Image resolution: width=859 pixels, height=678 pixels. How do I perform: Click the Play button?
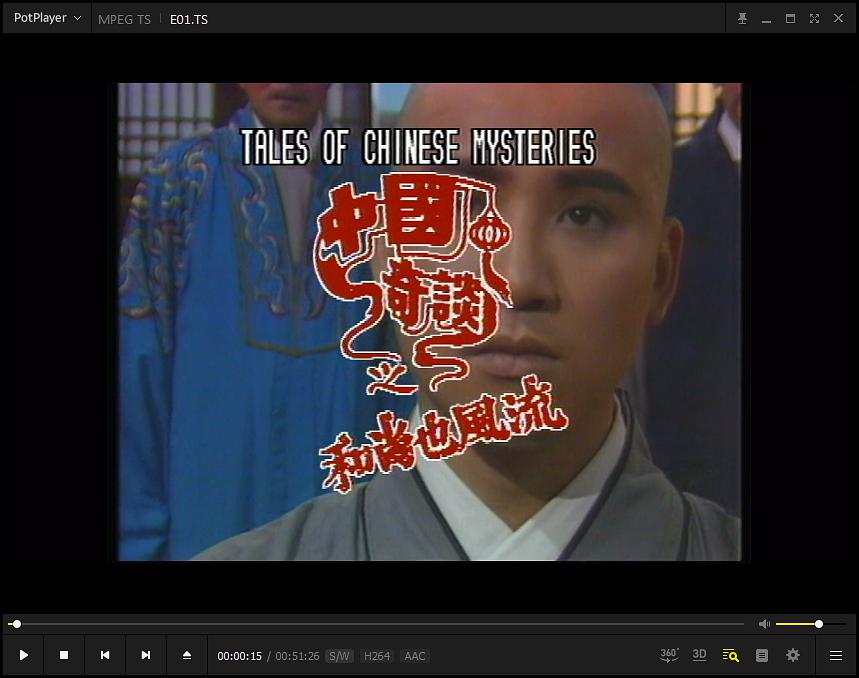click(24, 655)
